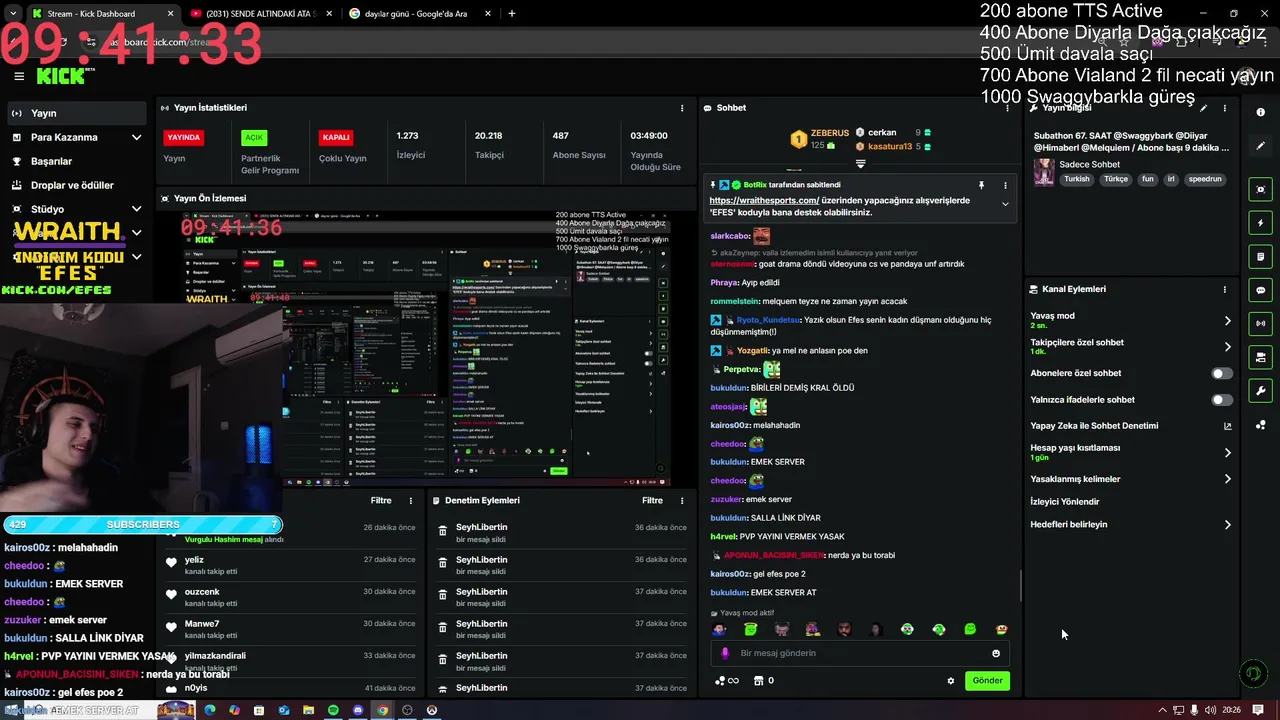This screenshot has width=1280, height=720.
Task: Toggle the channel actions camera icon in sidebar
Action: [1261, 357]
